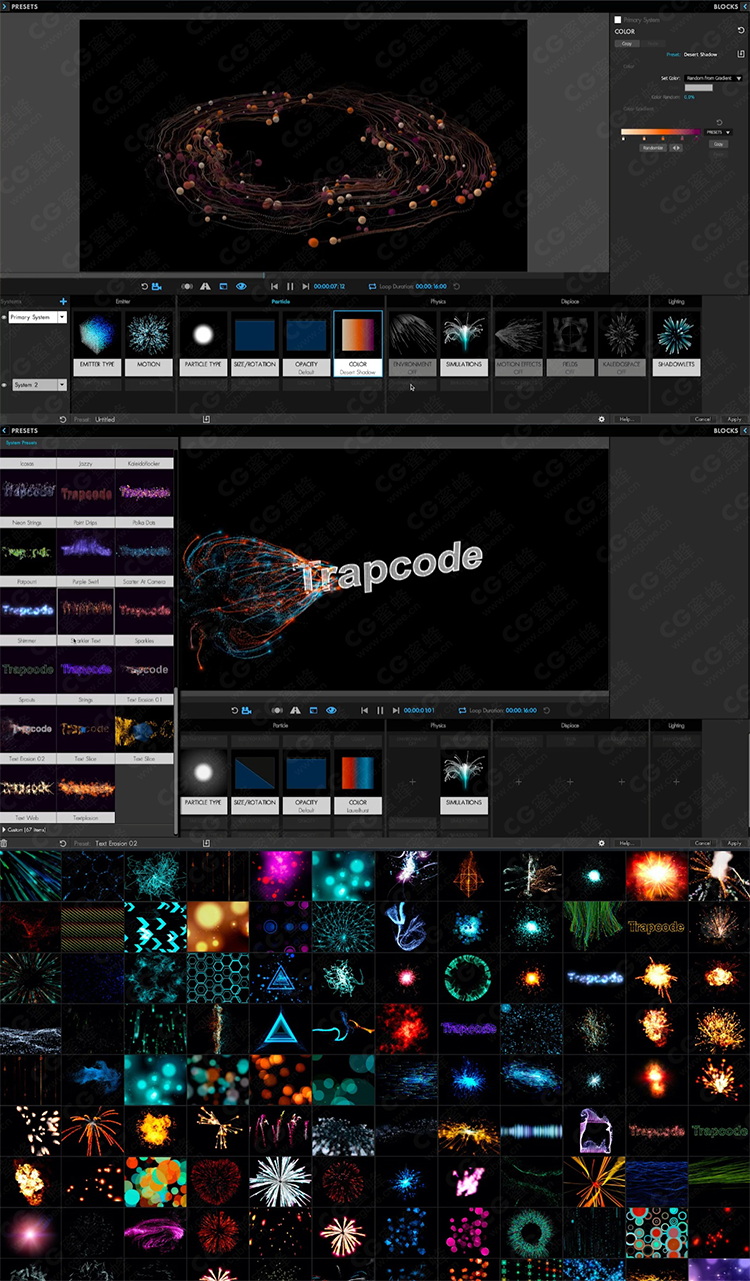Select OPACITY block in upper designer
Image resolution: width=750 pixels, height=1281 pixels.
307,342
